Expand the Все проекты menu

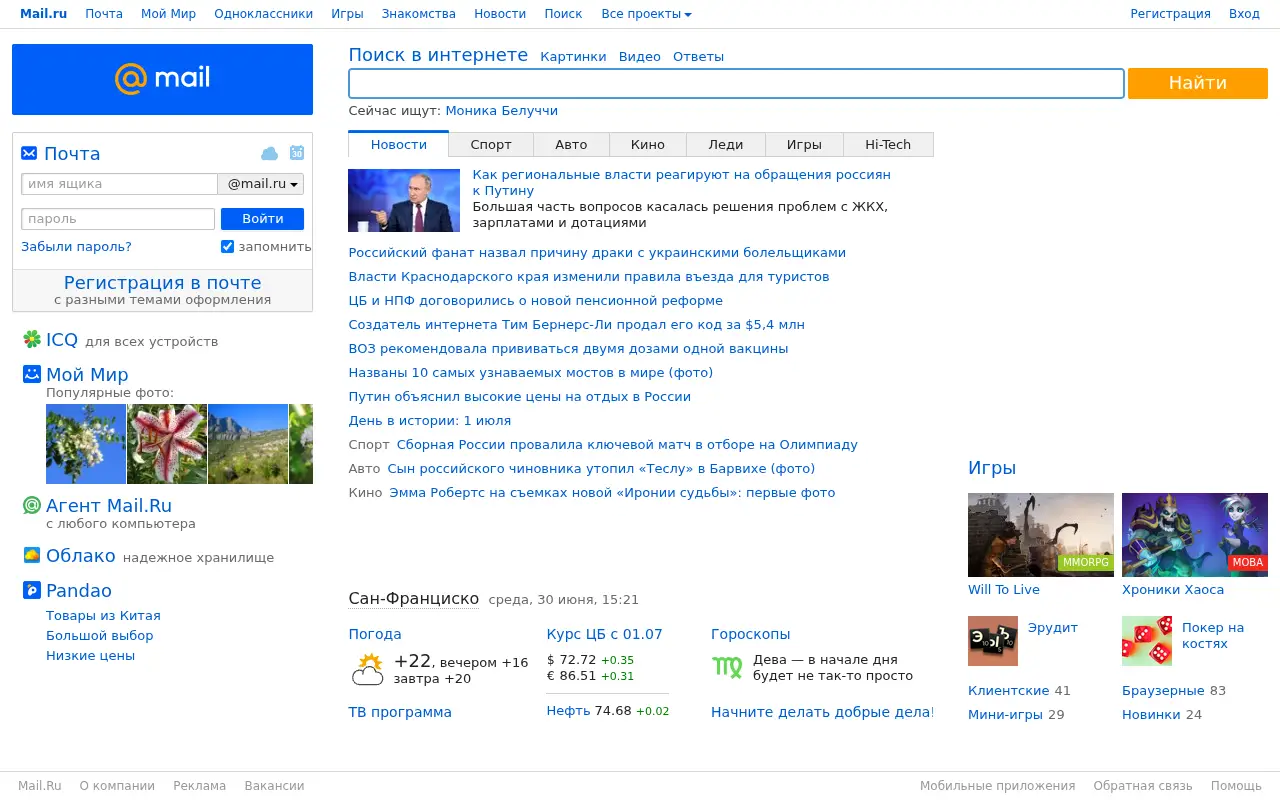click(x=646, y=14)
